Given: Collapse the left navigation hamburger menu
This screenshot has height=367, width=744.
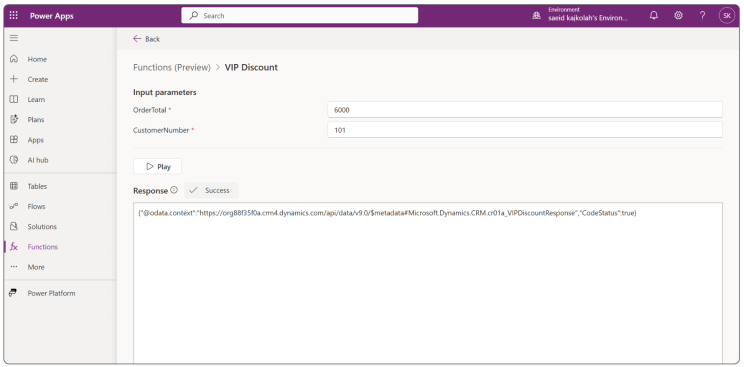Looking at the screenshot, I should click(x=14, y=38).
